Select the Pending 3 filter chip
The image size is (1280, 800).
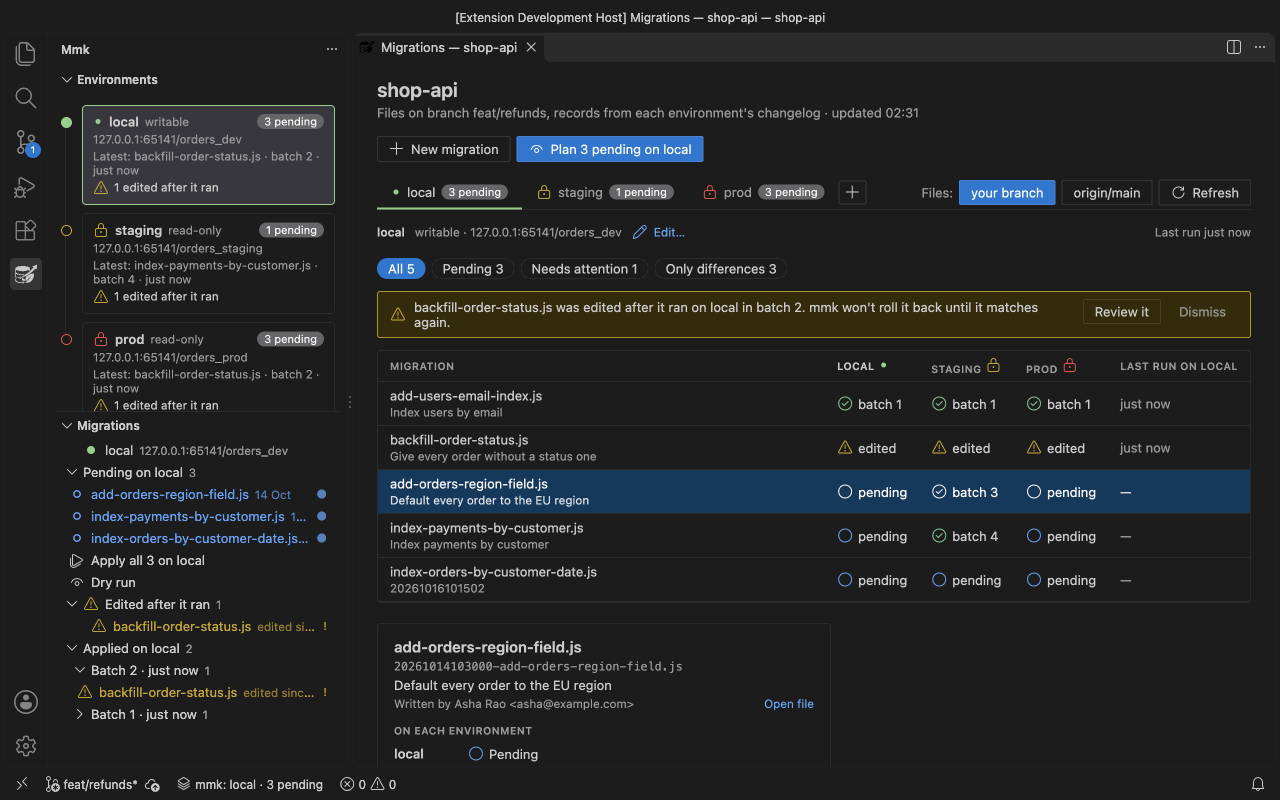[x=473, y=269]
